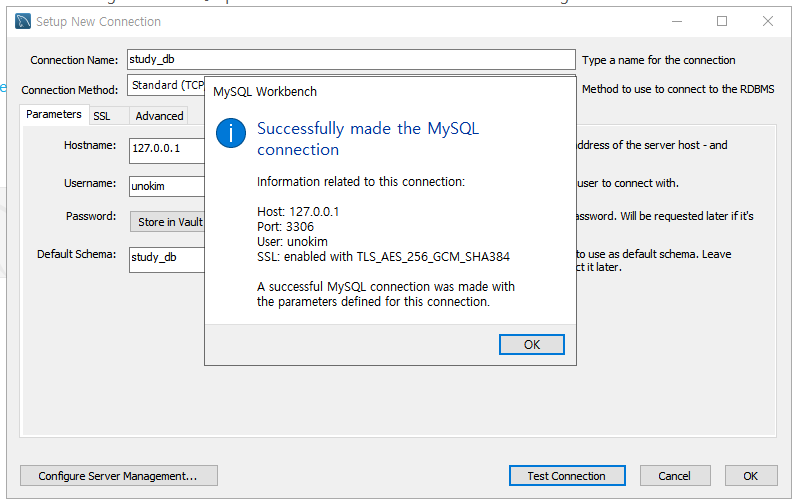
Task: Click 'A successful MySQL connection was made' message
Action: [386, 294]
